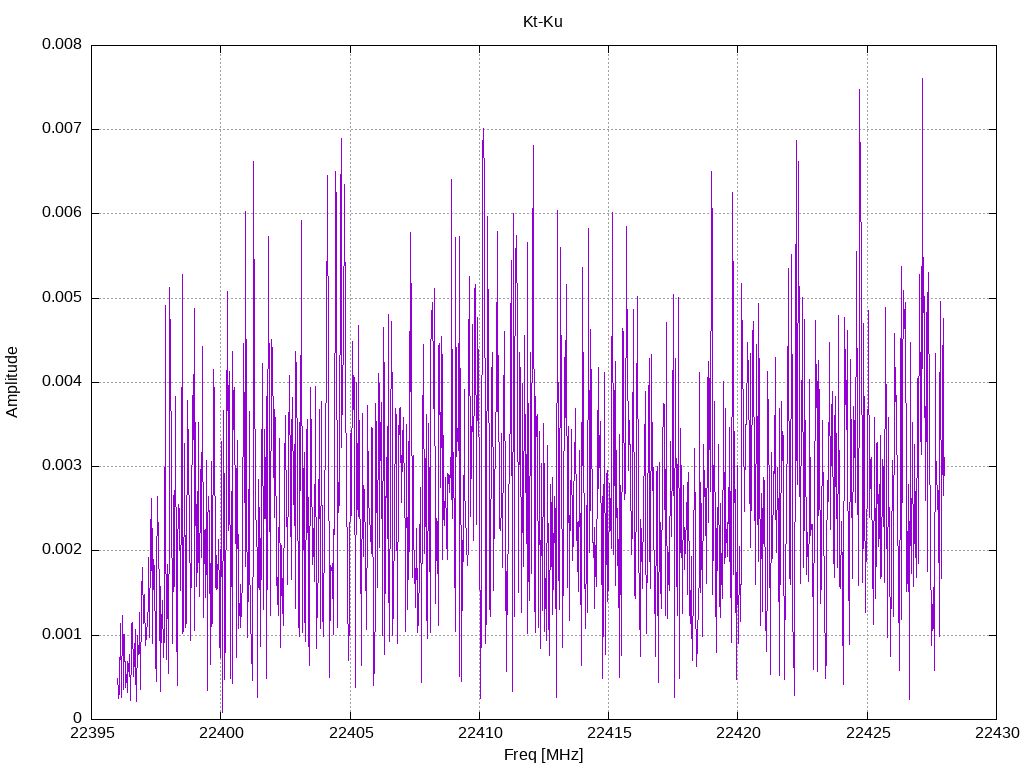The image size is (1024, 768).
Task: Click the y-axis tick label 0.005
Action: coord(62,298)
